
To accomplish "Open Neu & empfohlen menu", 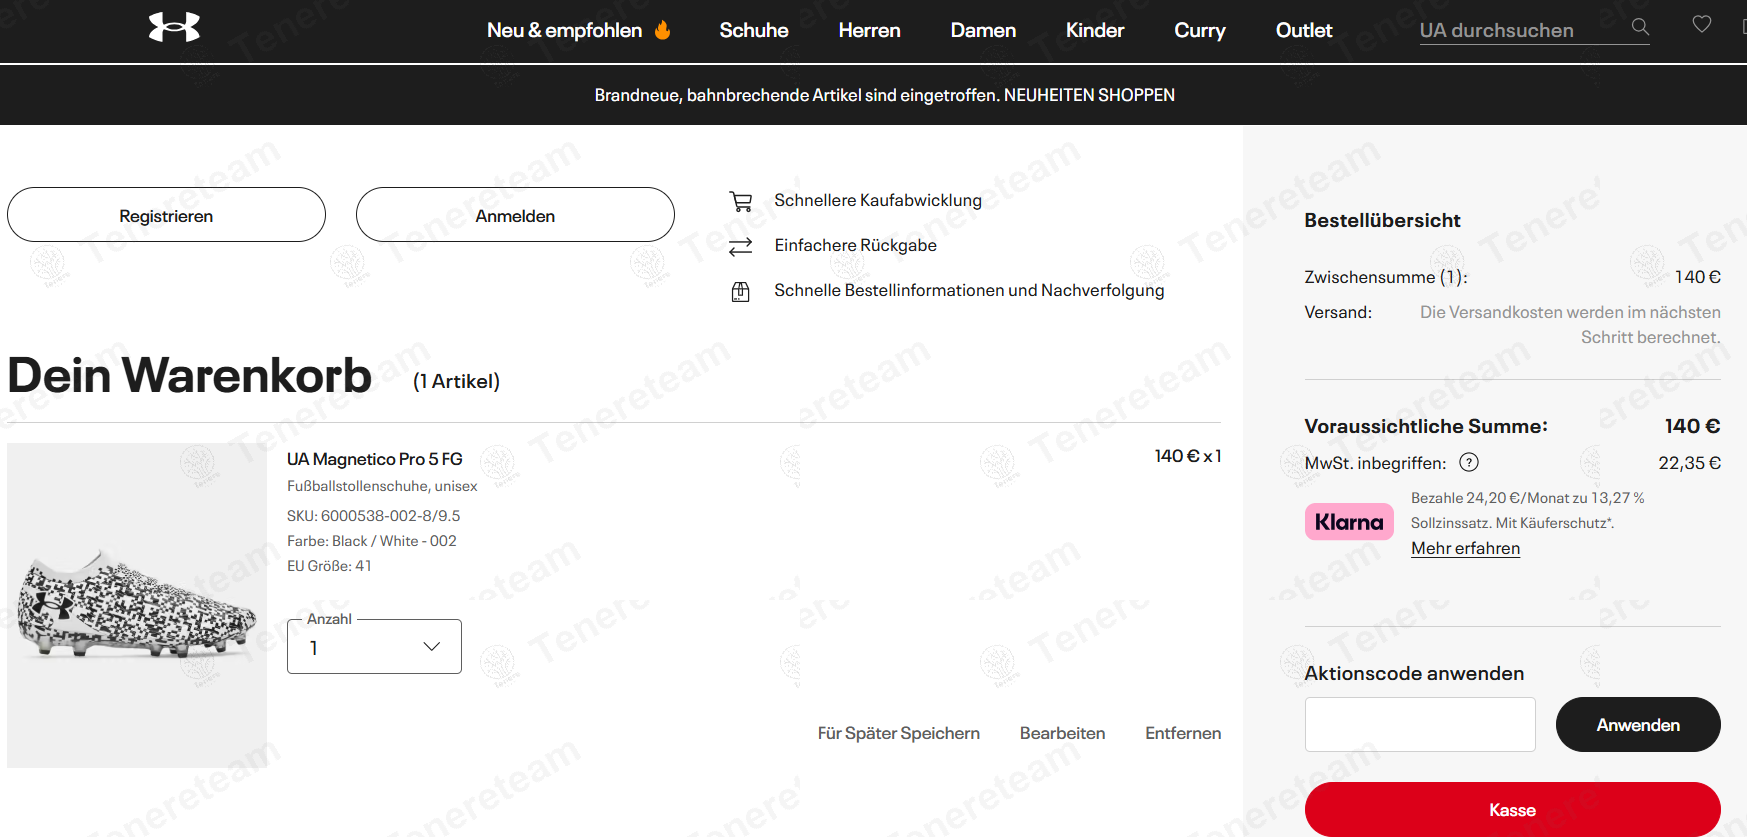I will (x=564, y=30).
